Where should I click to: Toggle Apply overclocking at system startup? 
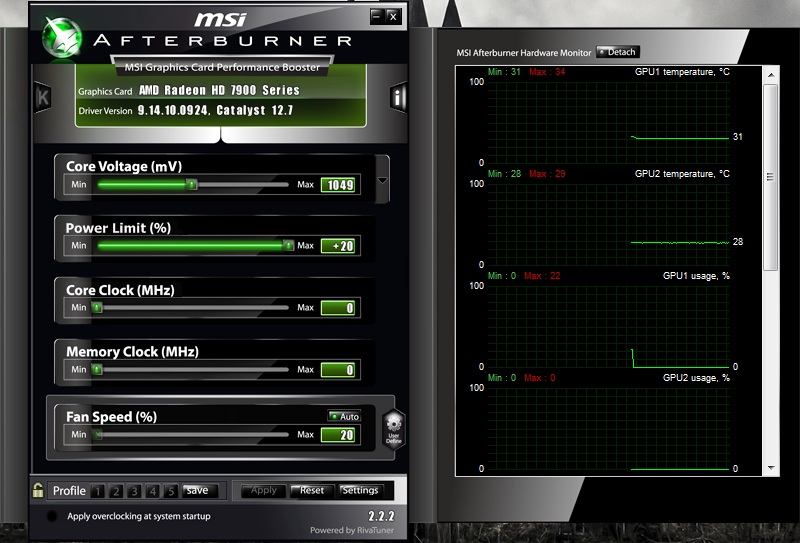(52, 516)
